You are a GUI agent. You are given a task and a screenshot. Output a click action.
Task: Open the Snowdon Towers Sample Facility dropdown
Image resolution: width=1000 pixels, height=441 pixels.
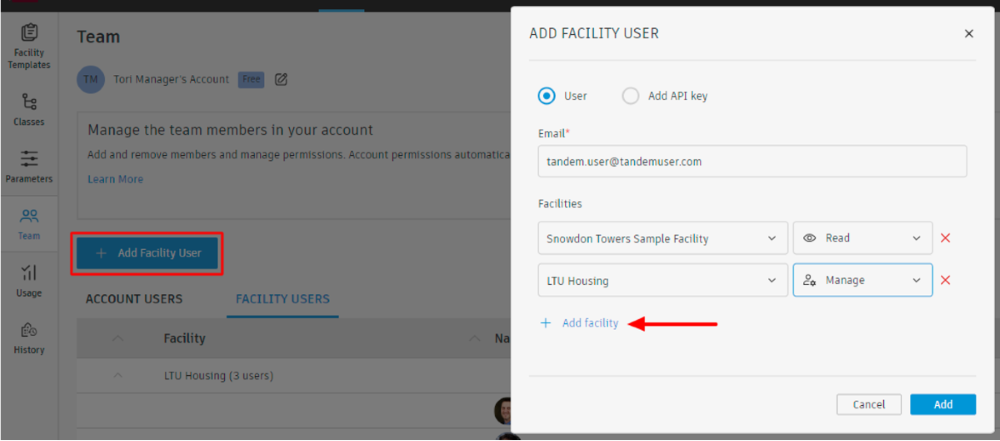(x=661, y=238)
